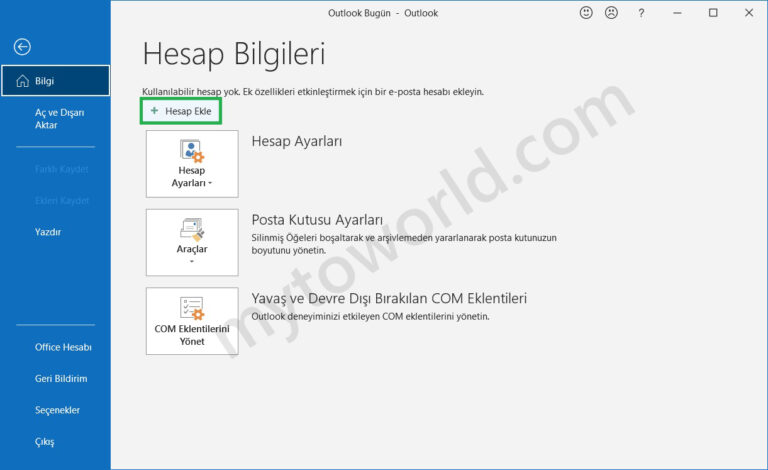768x470 pixels.
Task: Click the back arrow circle icon
Action: [22, 47]
